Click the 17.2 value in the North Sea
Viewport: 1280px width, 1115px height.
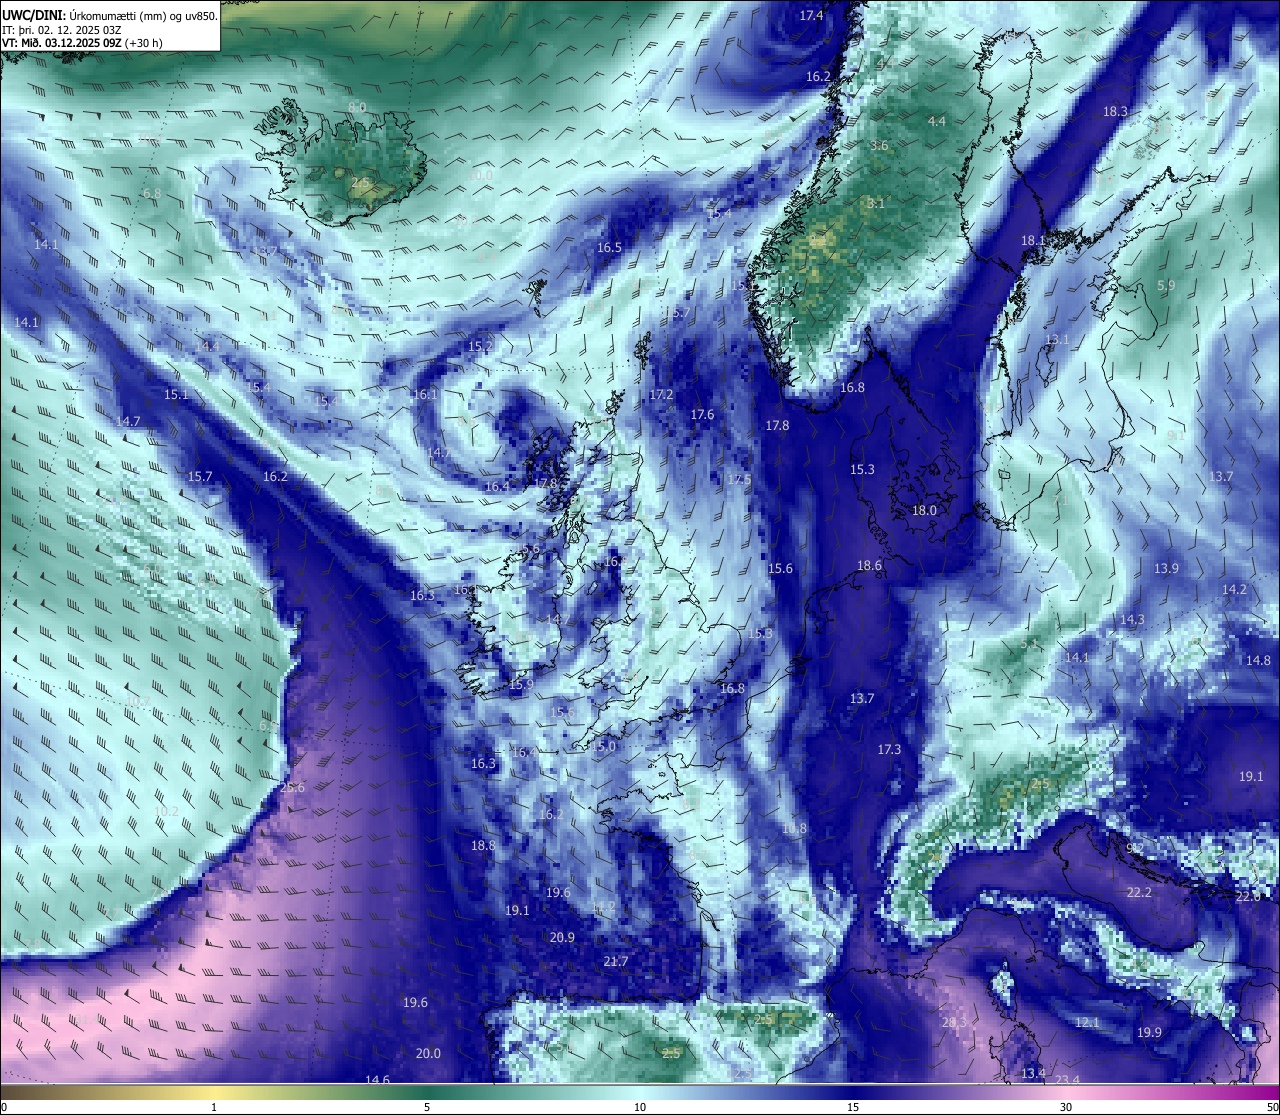(x=661, y=396)
